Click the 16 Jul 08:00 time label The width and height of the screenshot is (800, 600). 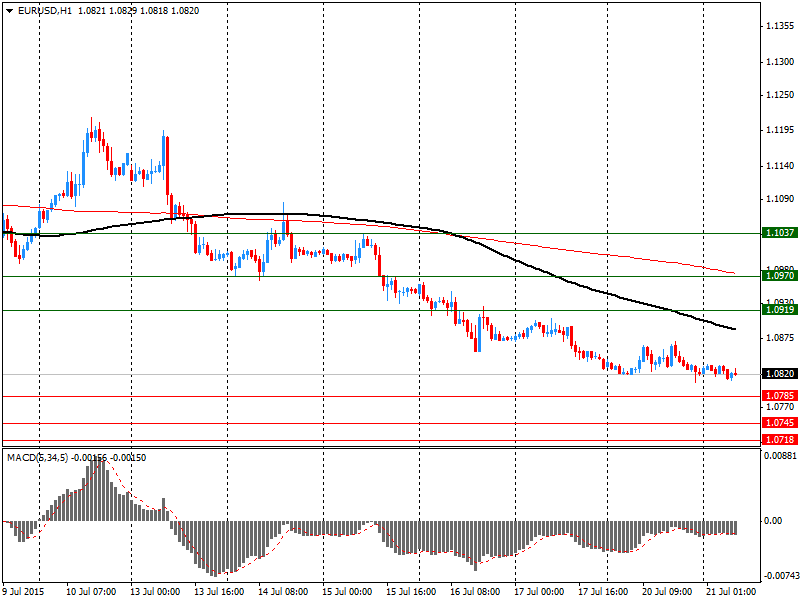475,592
